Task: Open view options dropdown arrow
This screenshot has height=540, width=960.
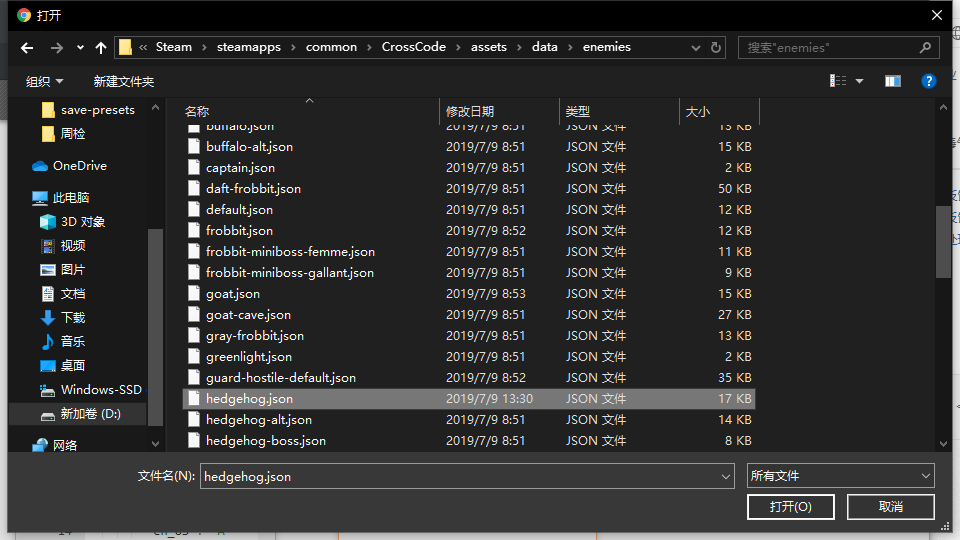Action: click(859, 81)
